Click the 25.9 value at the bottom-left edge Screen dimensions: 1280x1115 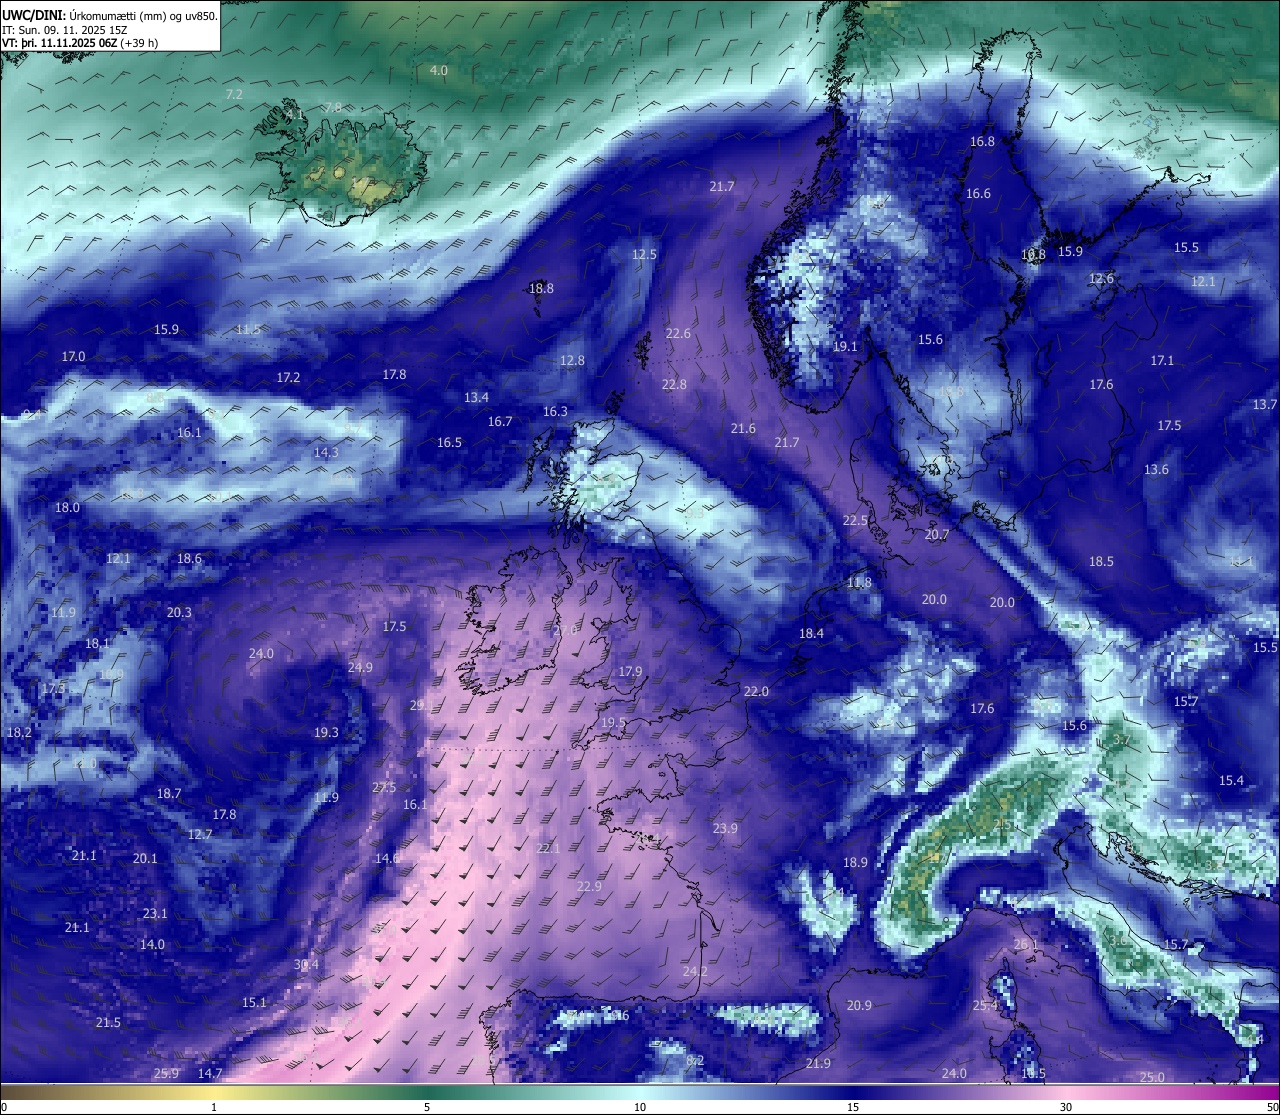coord(166,1074)
